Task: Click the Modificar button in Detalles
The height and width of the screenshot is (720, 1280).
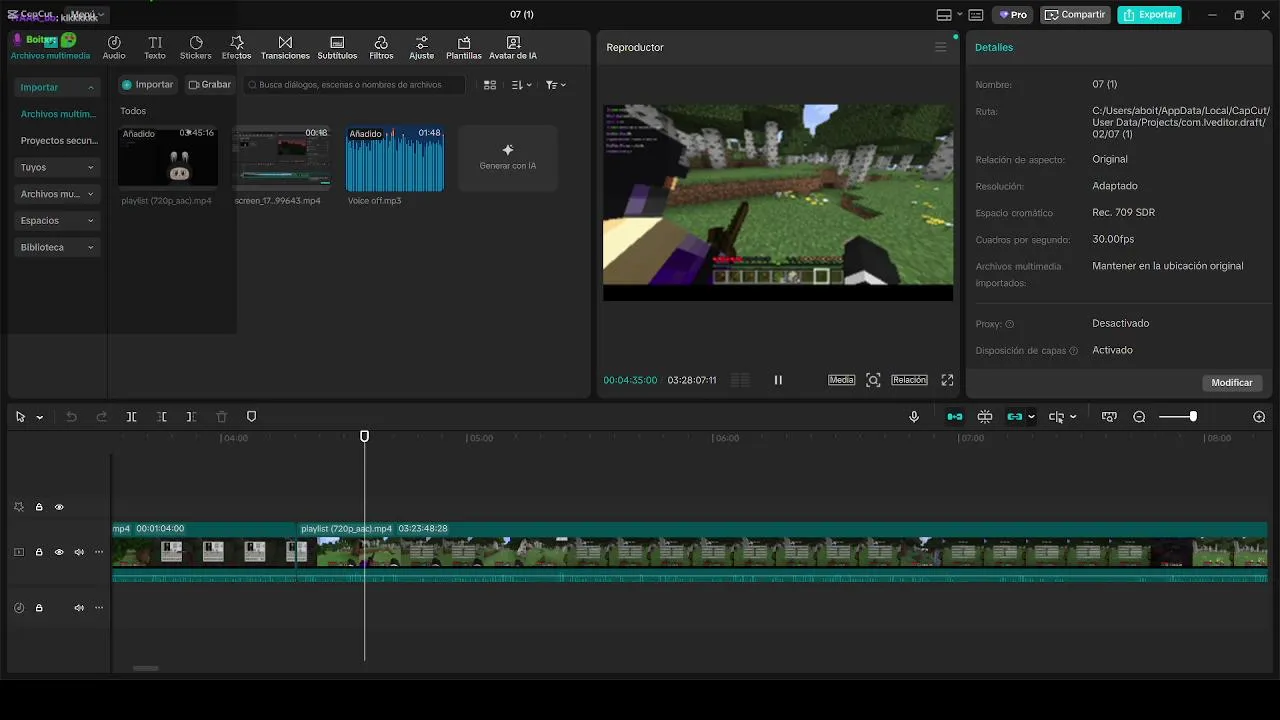Action: coord(1232,382)
